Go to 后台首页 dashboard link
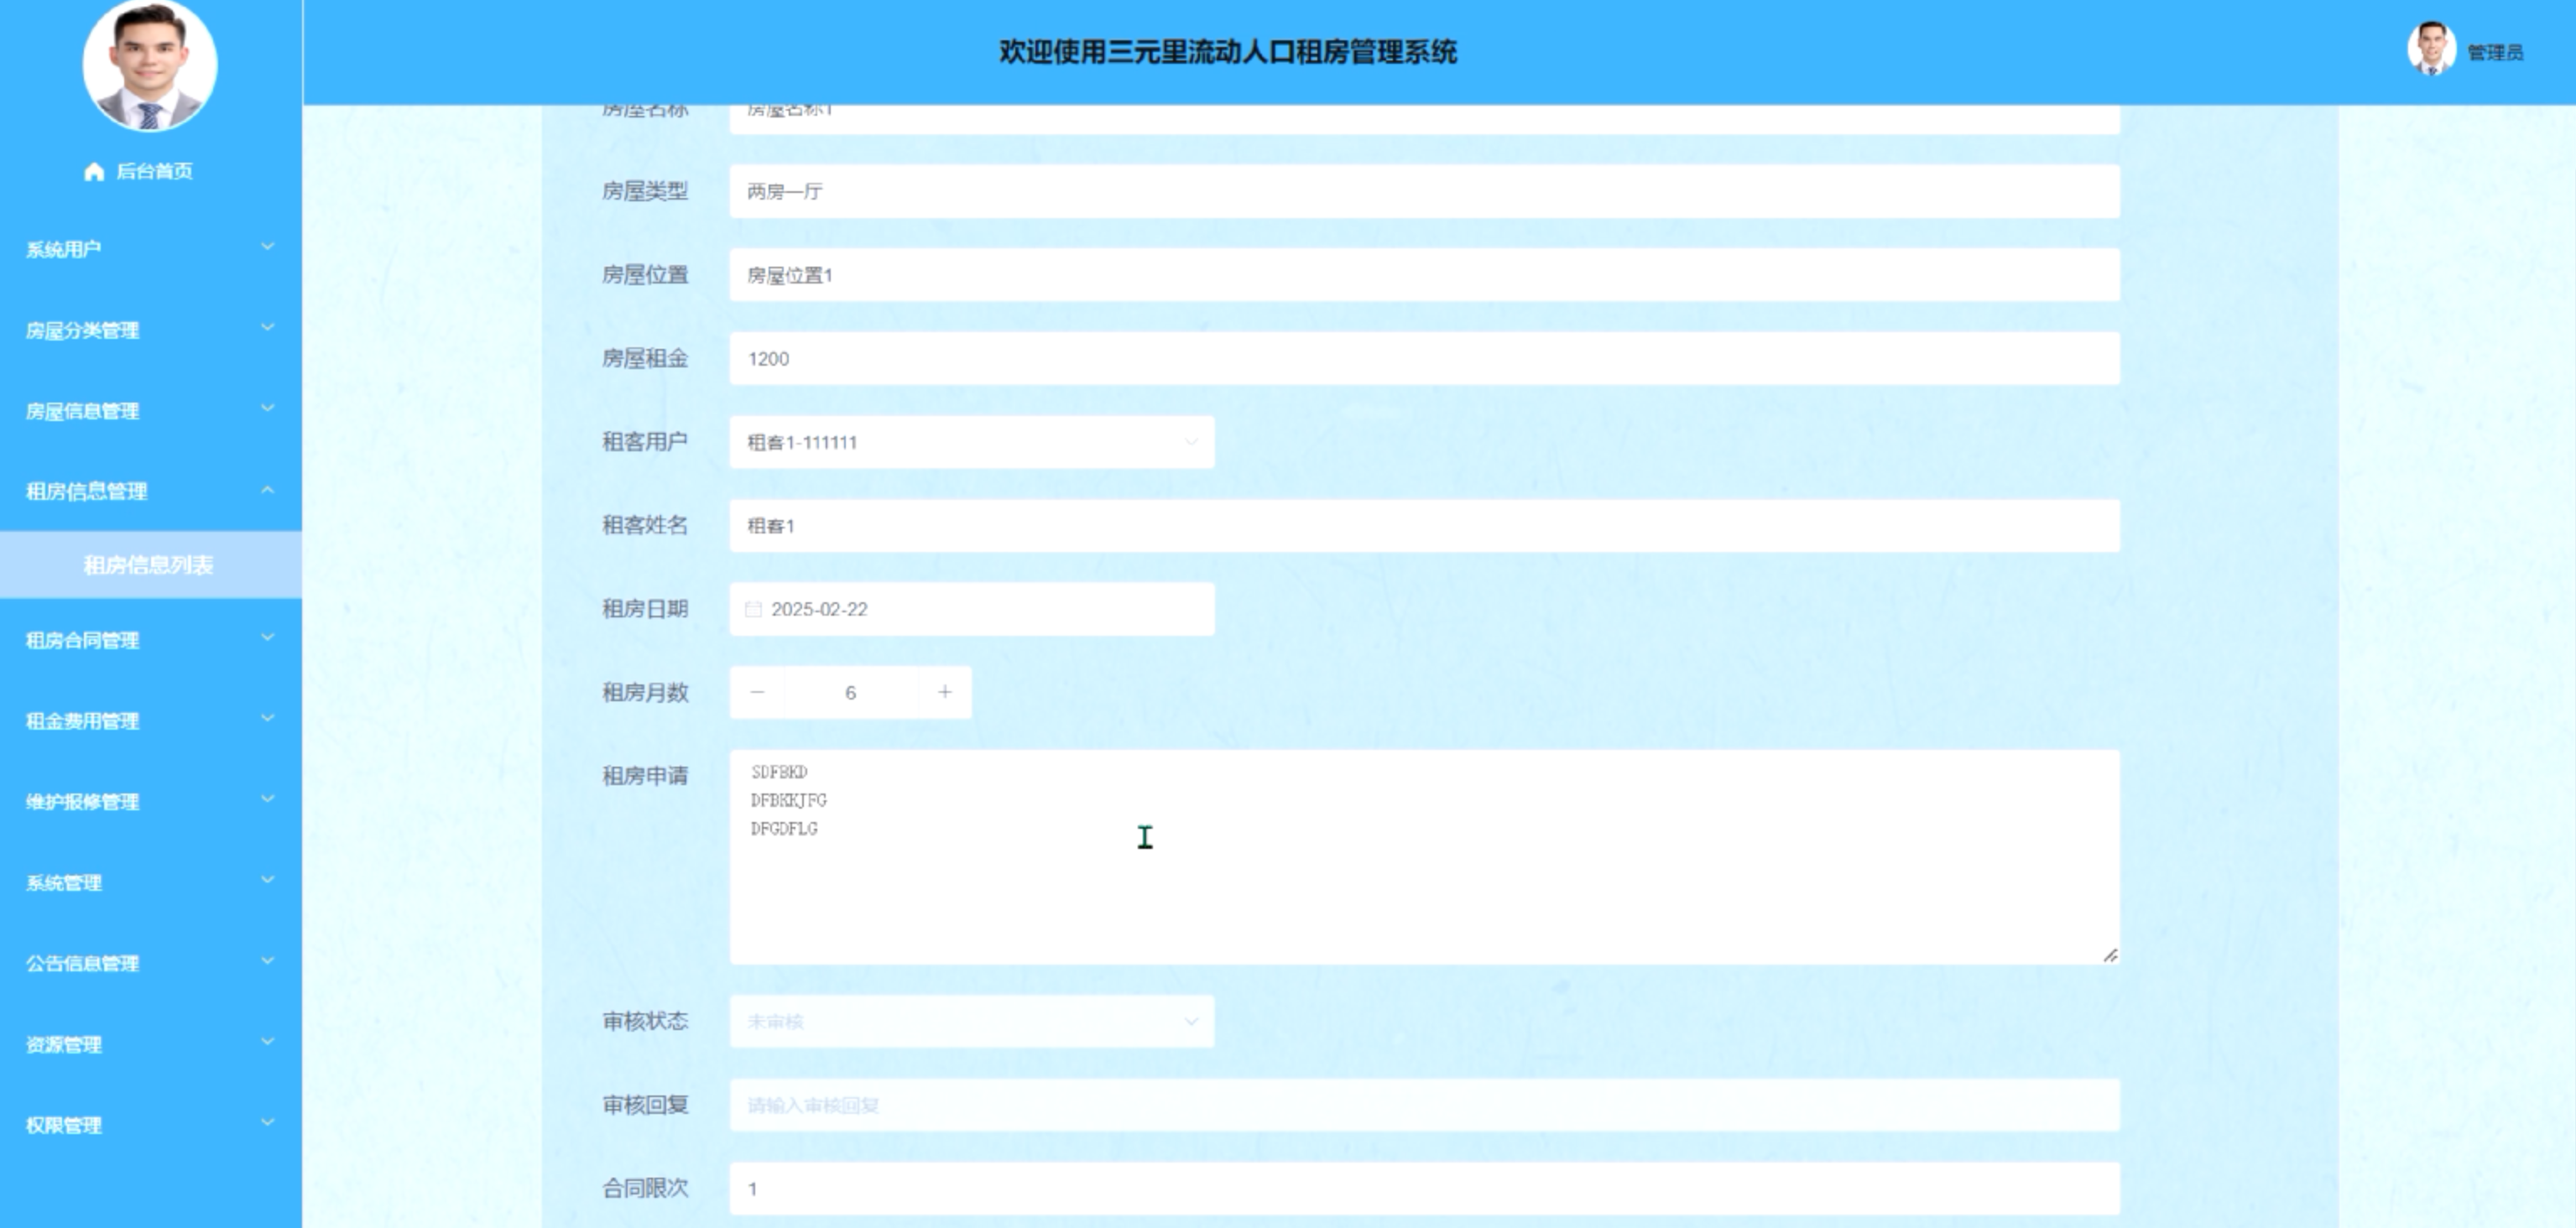2576x1228 pixels. 154,171
